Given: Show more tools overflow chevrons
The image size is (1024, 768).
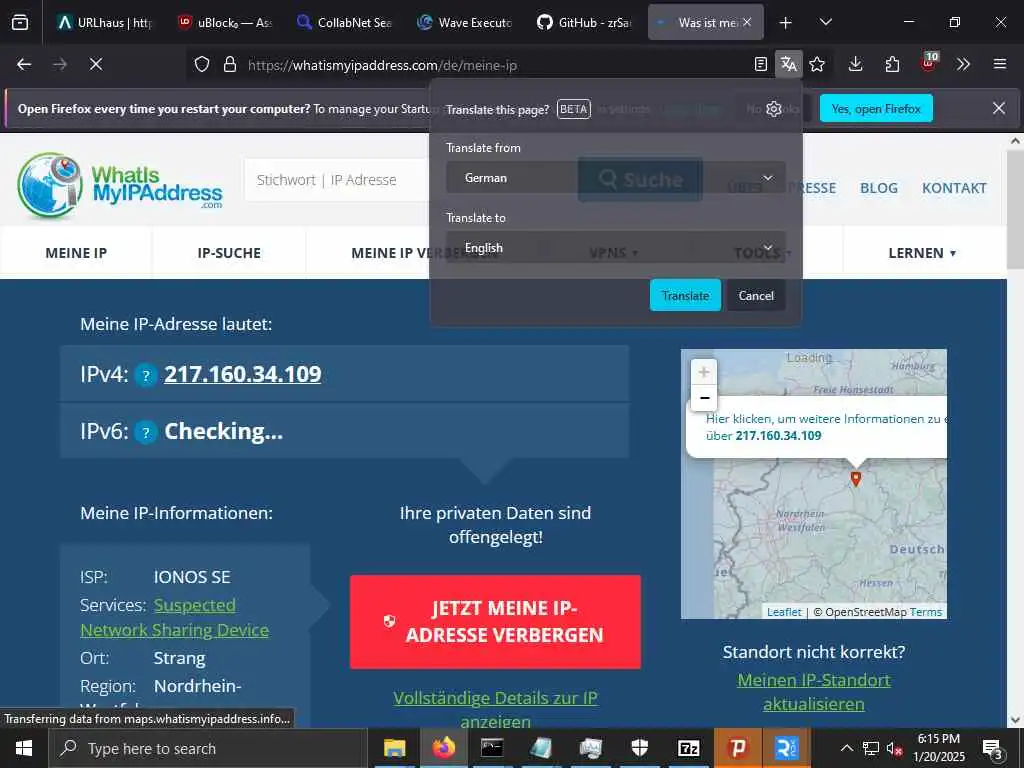Looking at the screenshot, I should tap(963, 64).
